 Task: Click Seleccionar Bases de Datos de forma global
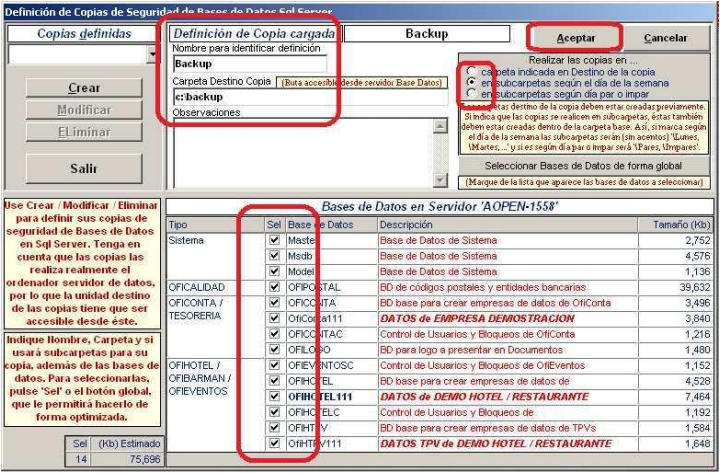(x=583, y=166)
